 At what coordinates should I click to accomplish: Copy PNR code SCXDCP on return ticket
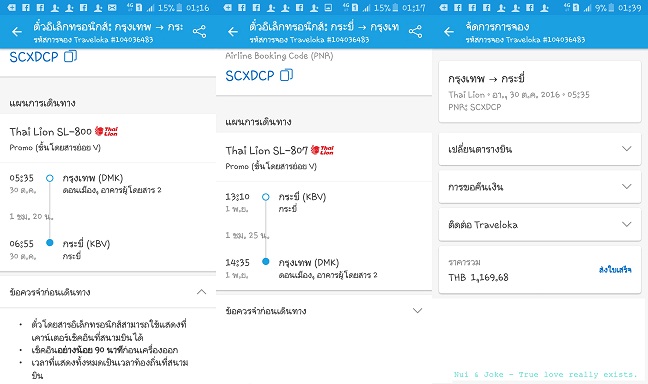286,75
